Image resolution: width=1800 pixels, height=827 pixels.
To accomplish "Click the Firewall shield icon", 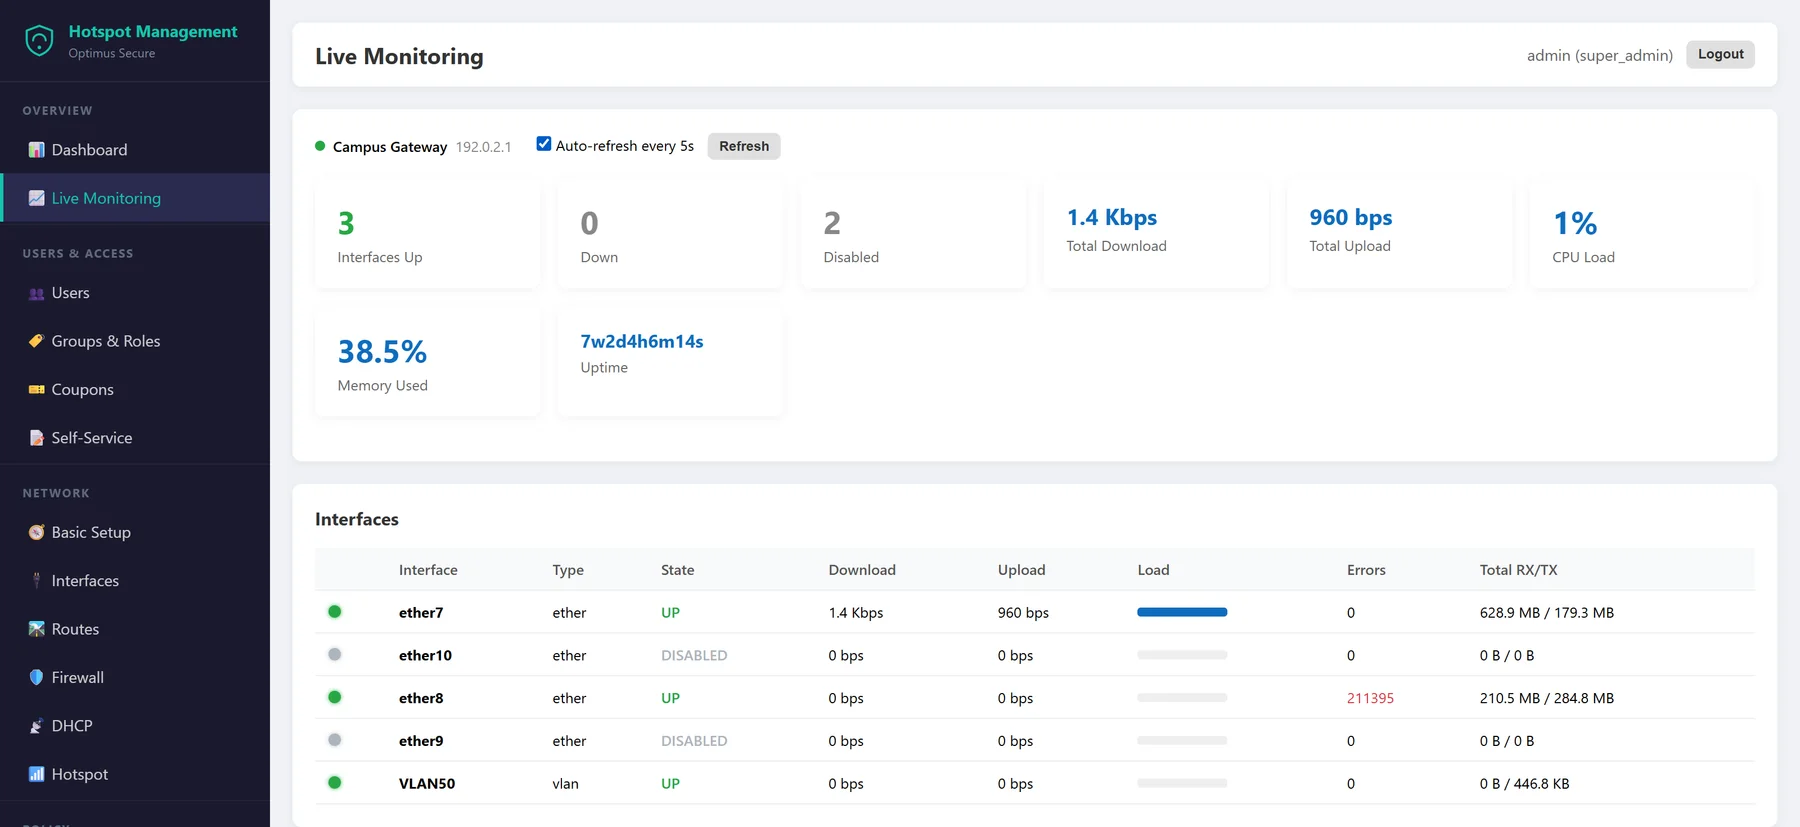I will 37,677.
